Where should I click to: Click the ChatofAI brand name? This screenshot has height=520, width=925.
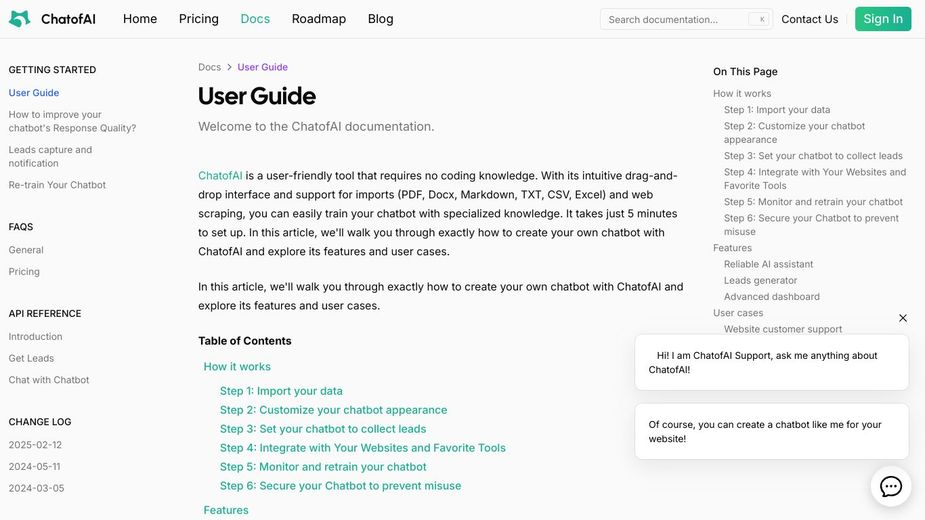pos(68,19)
